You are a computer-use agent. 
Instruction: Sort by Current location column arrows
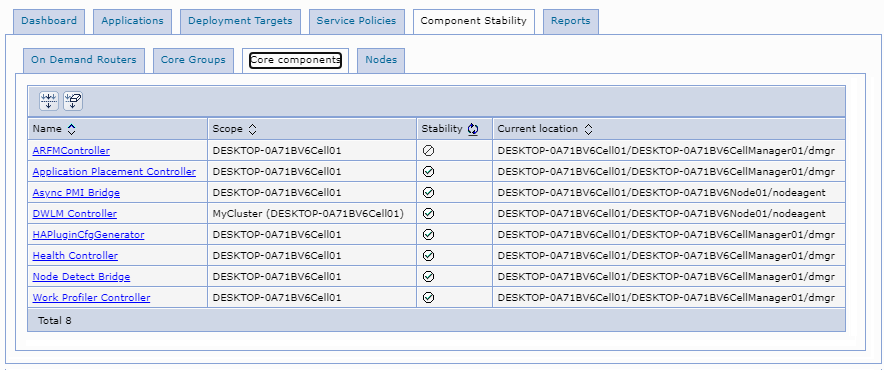tap(588, 129)
